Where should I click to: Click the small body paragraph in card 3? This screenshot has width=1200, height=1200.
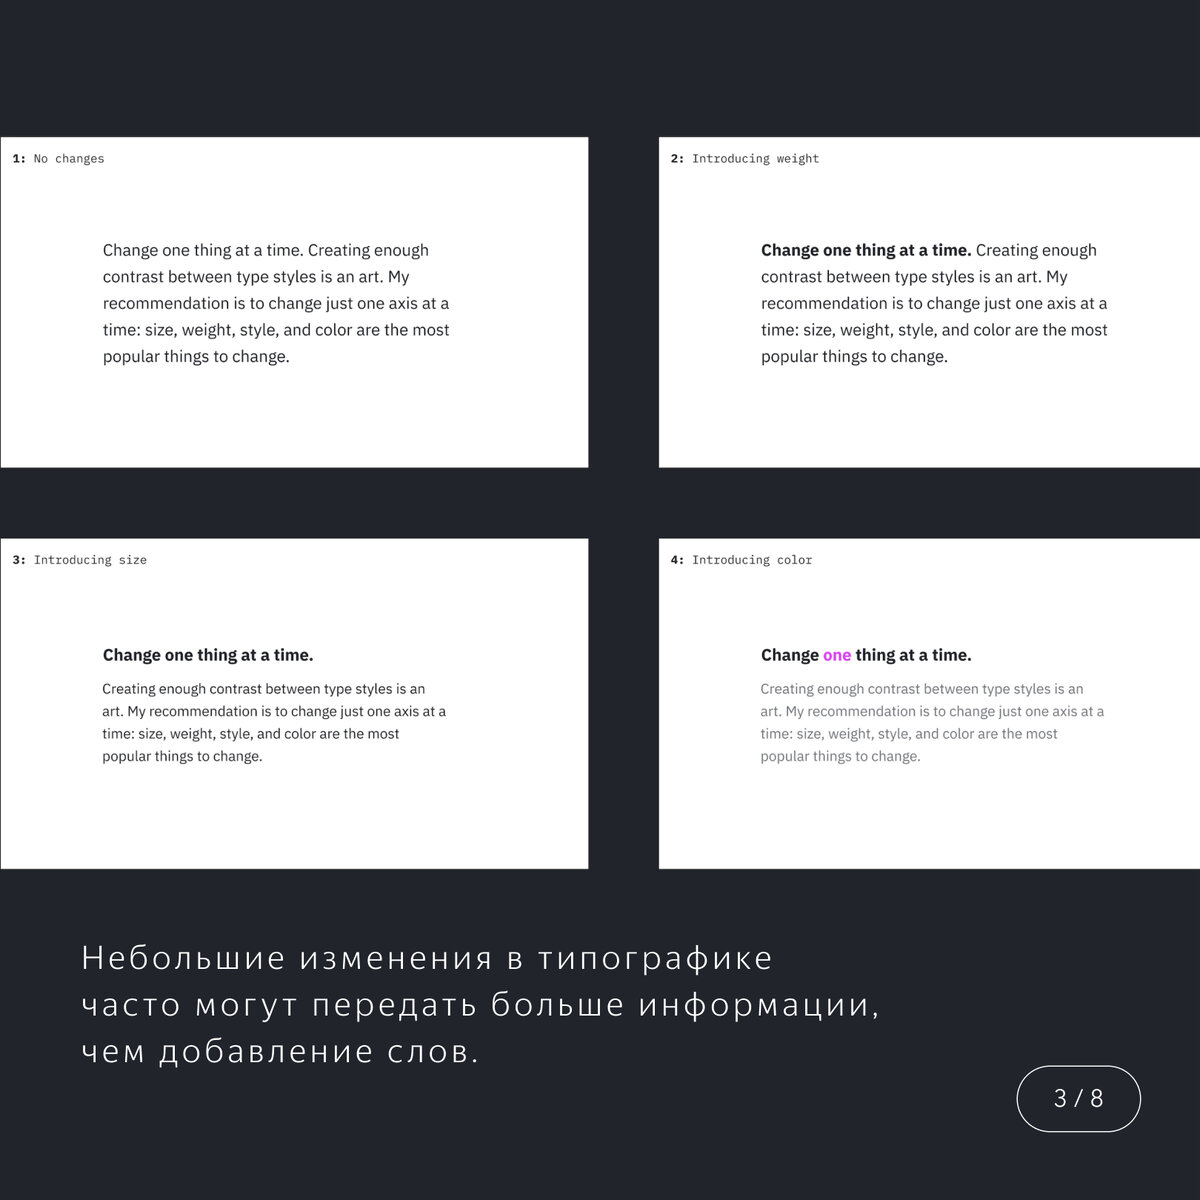click(274, 722)
